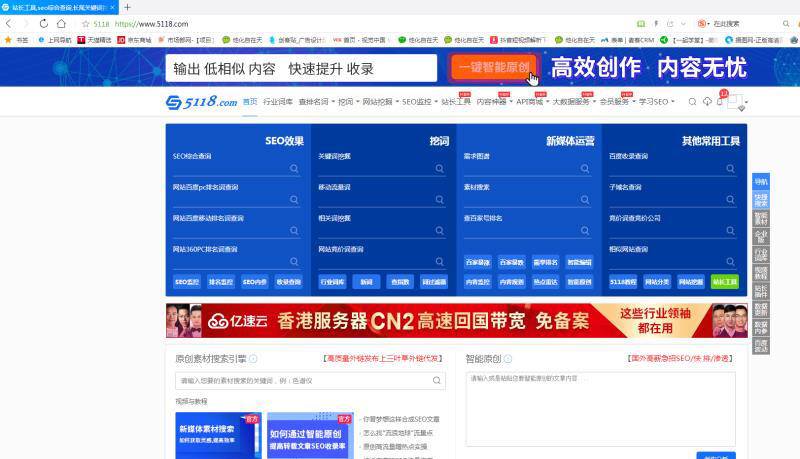Expand the SEO监控 dropdown menu
Screen dimensions: 800x459
tap(420, 102)
